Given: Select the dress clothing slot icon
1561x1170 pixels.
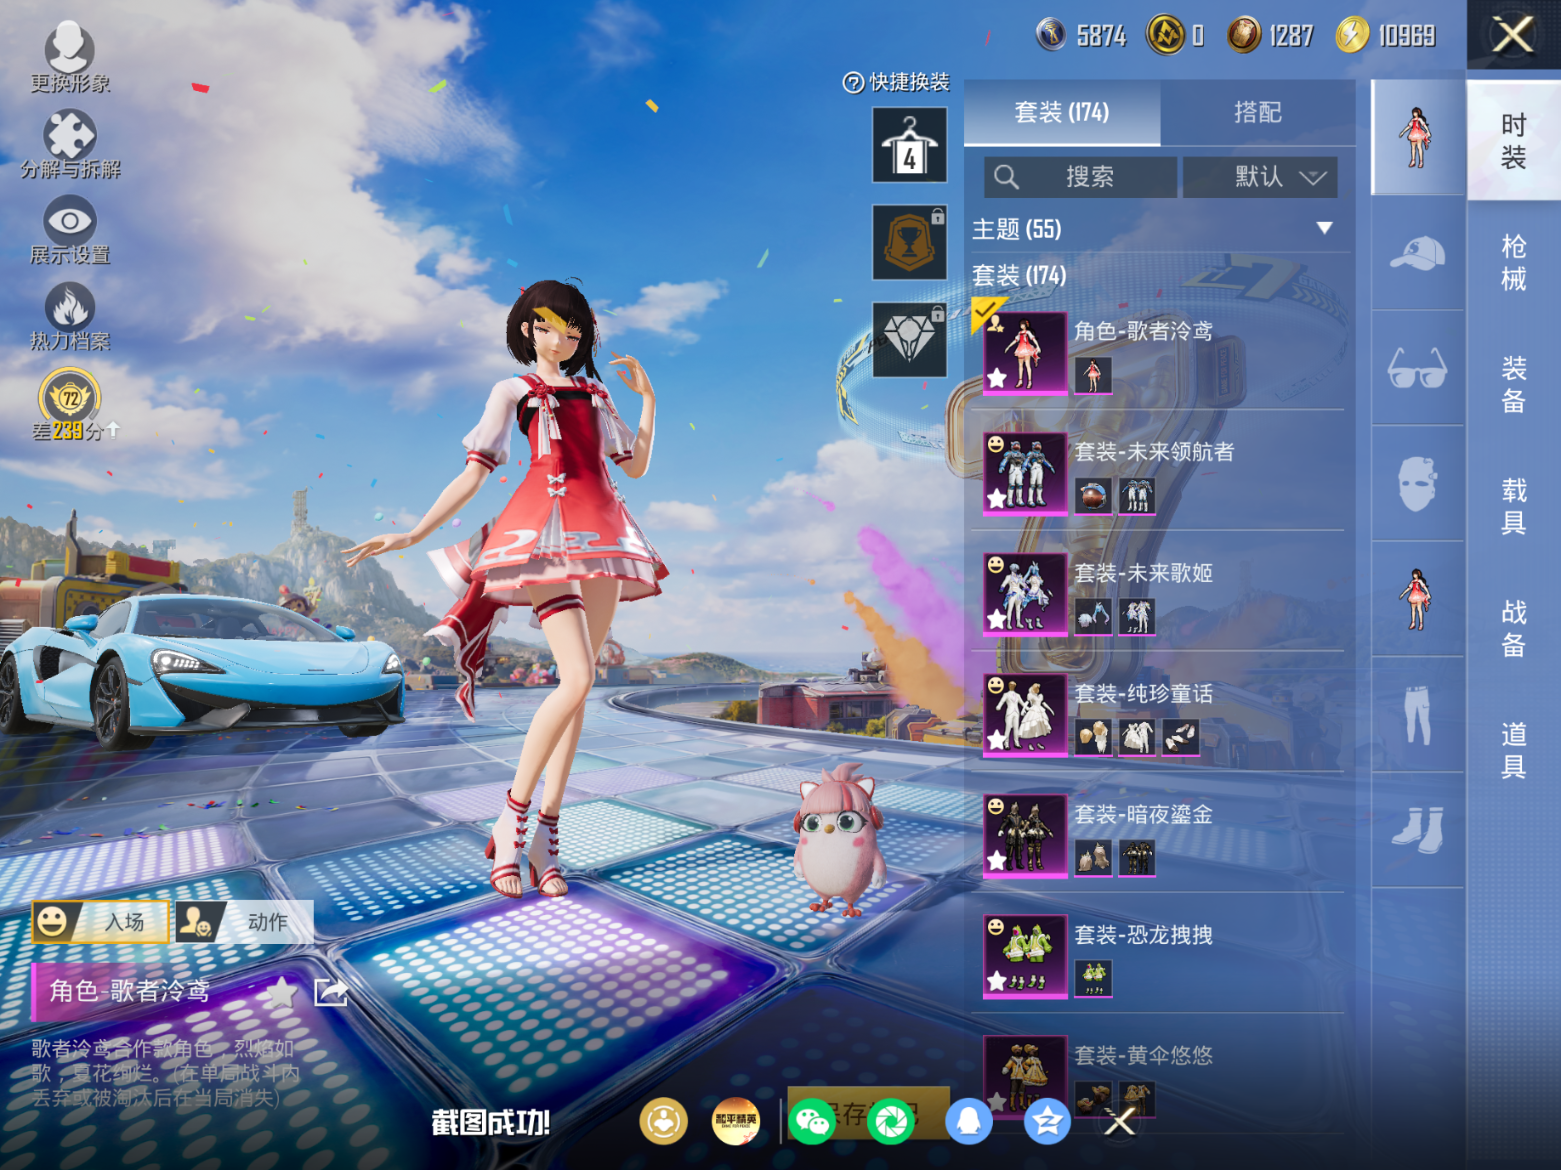Looking at the screenshot, I should [x=1417, y=600].
